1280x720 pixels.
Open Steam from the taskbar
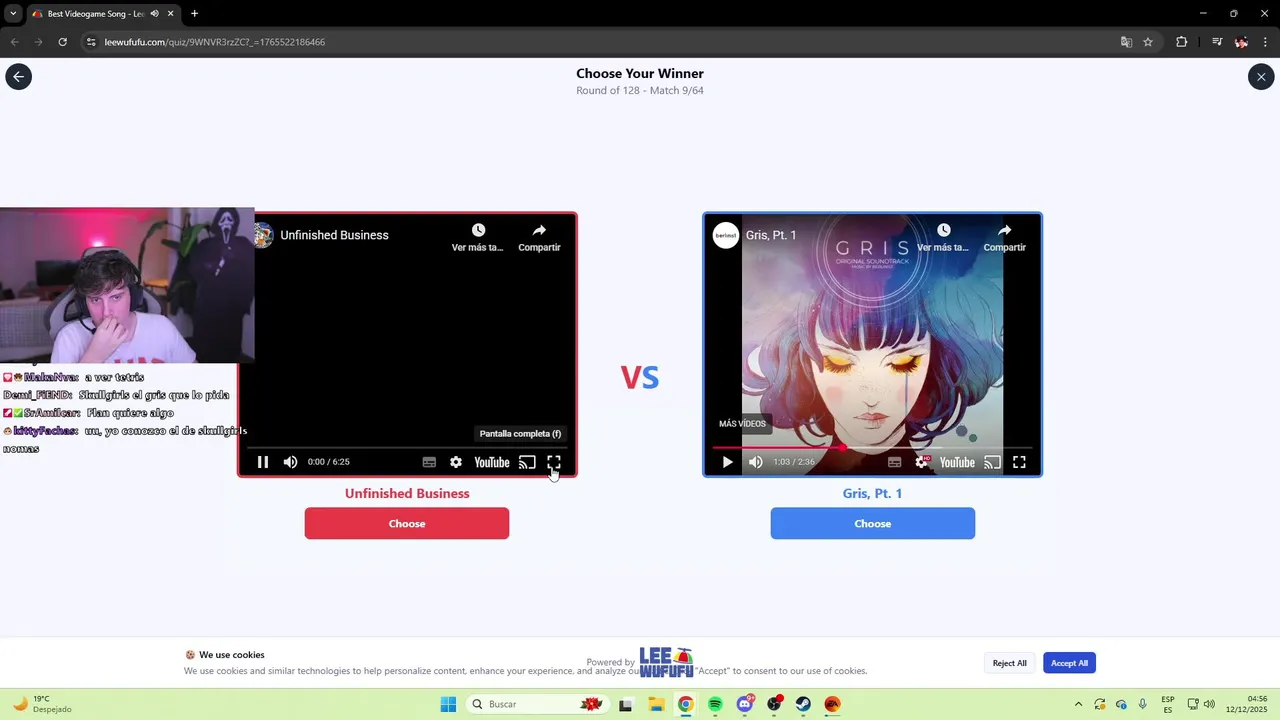coord(803,704)
